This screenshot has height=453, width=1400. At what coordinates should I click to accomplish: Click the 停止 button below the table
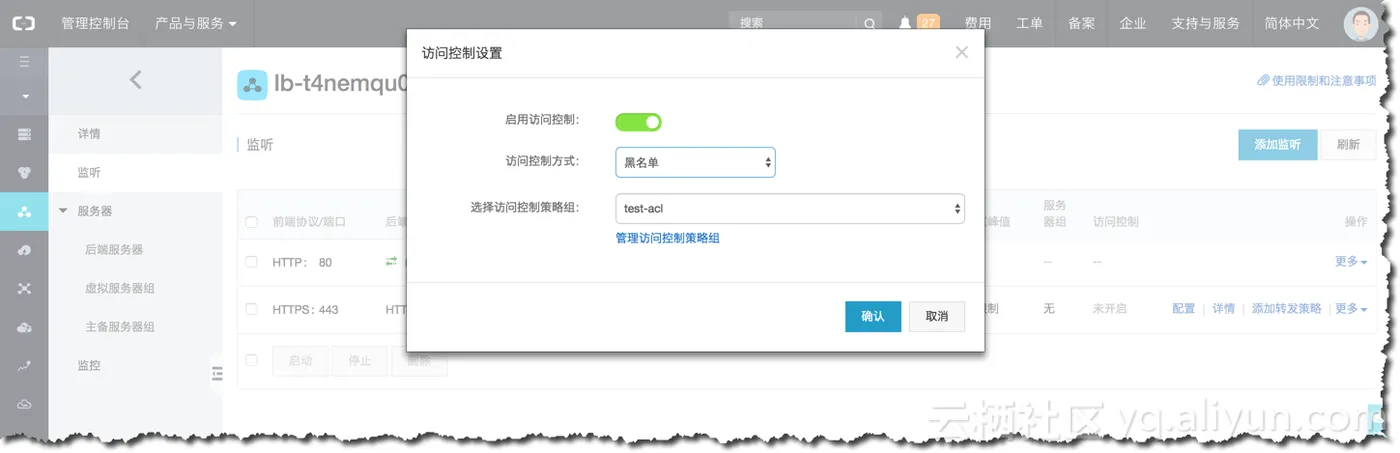(x=360, y=361)
